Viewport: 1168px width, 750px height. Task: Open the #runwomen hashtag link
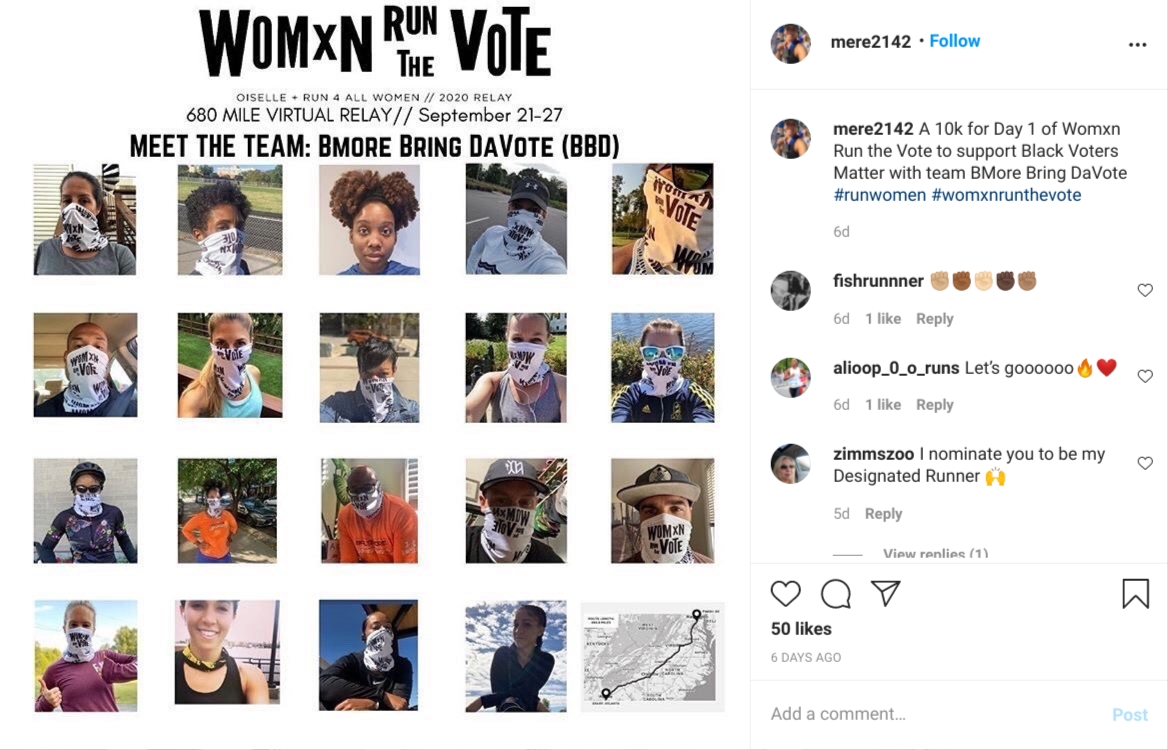[880, 195]
